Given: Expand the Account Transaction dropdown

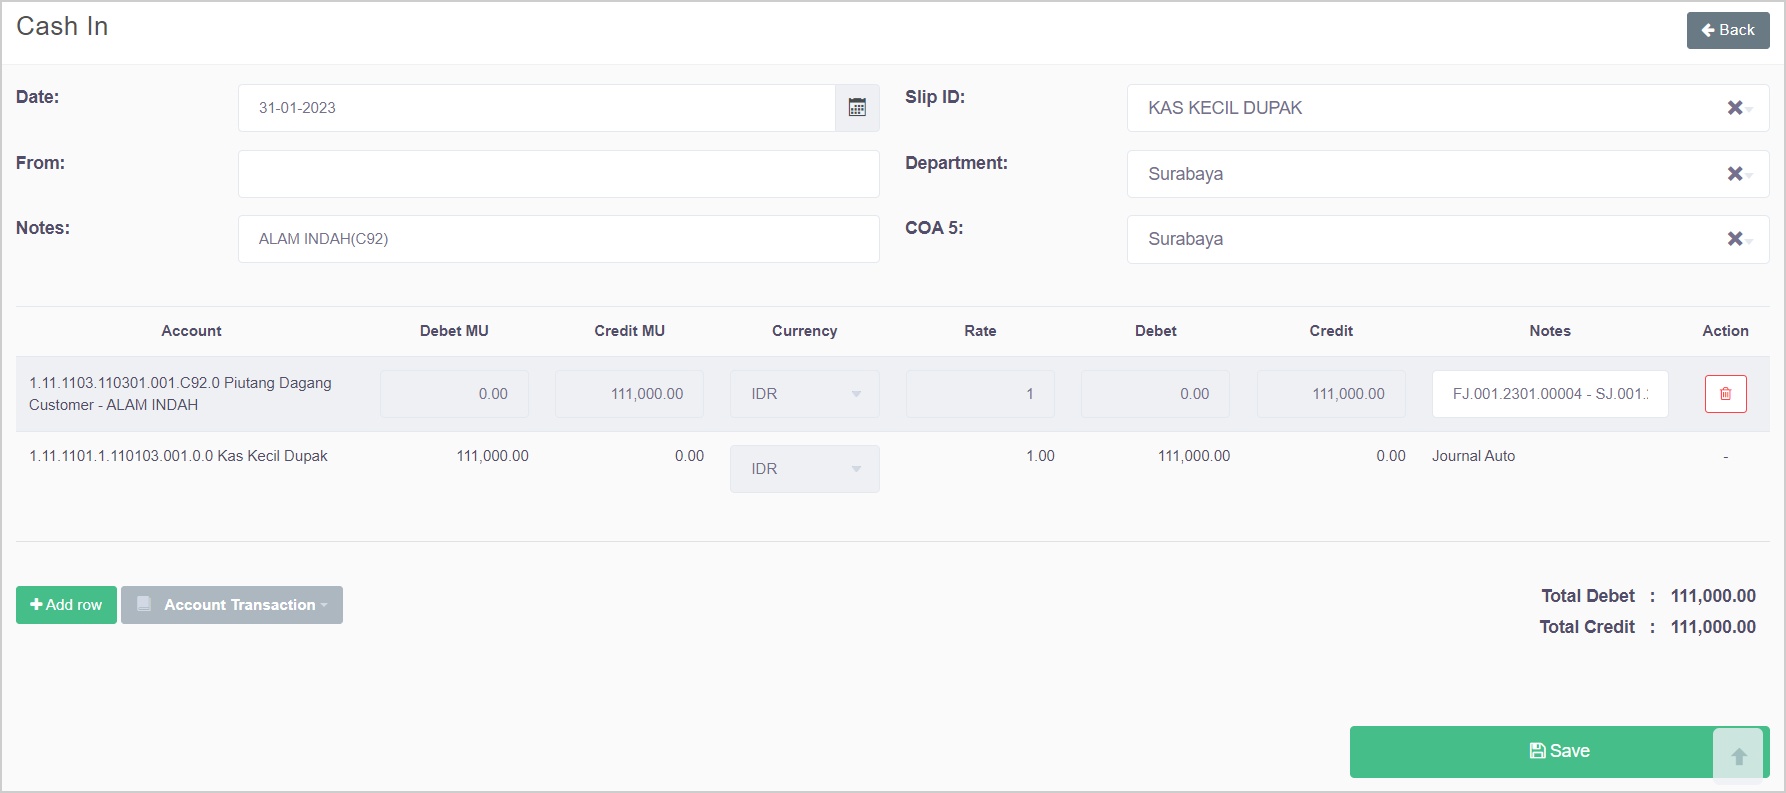Looking at the screenshot, I should [232, 605].
